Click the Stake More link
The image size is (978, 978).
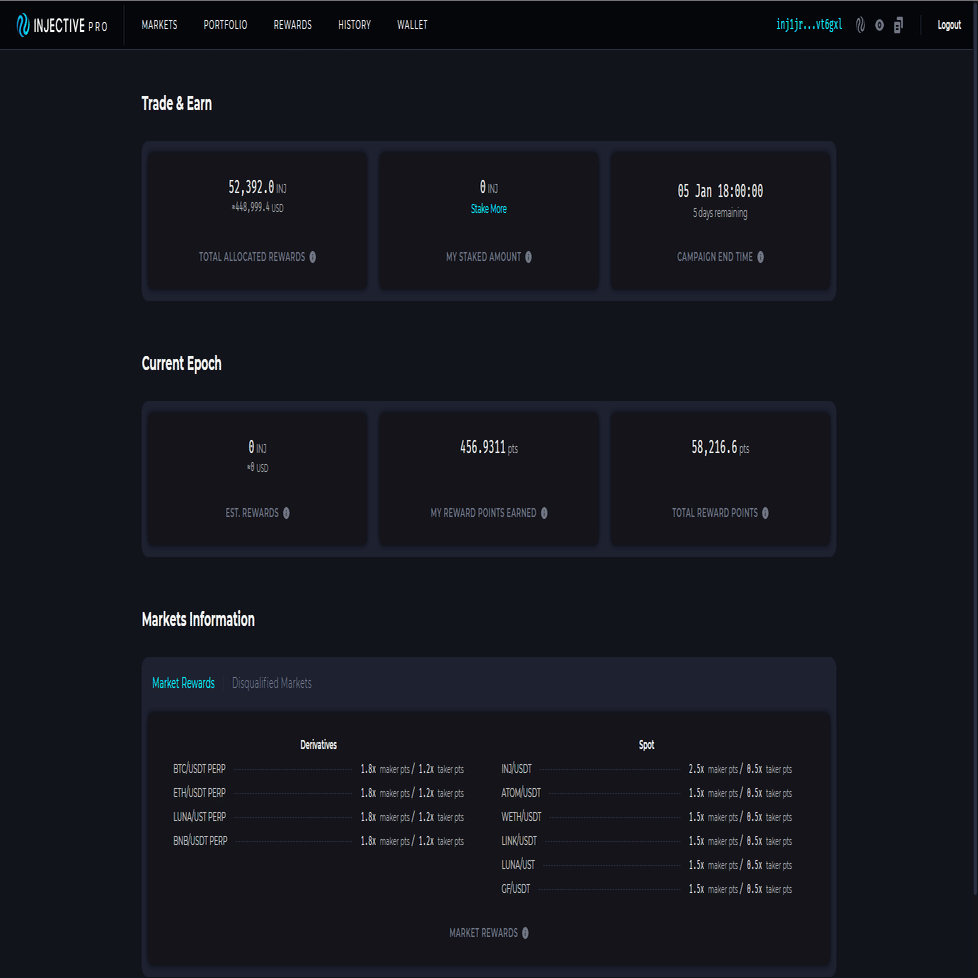488,209
